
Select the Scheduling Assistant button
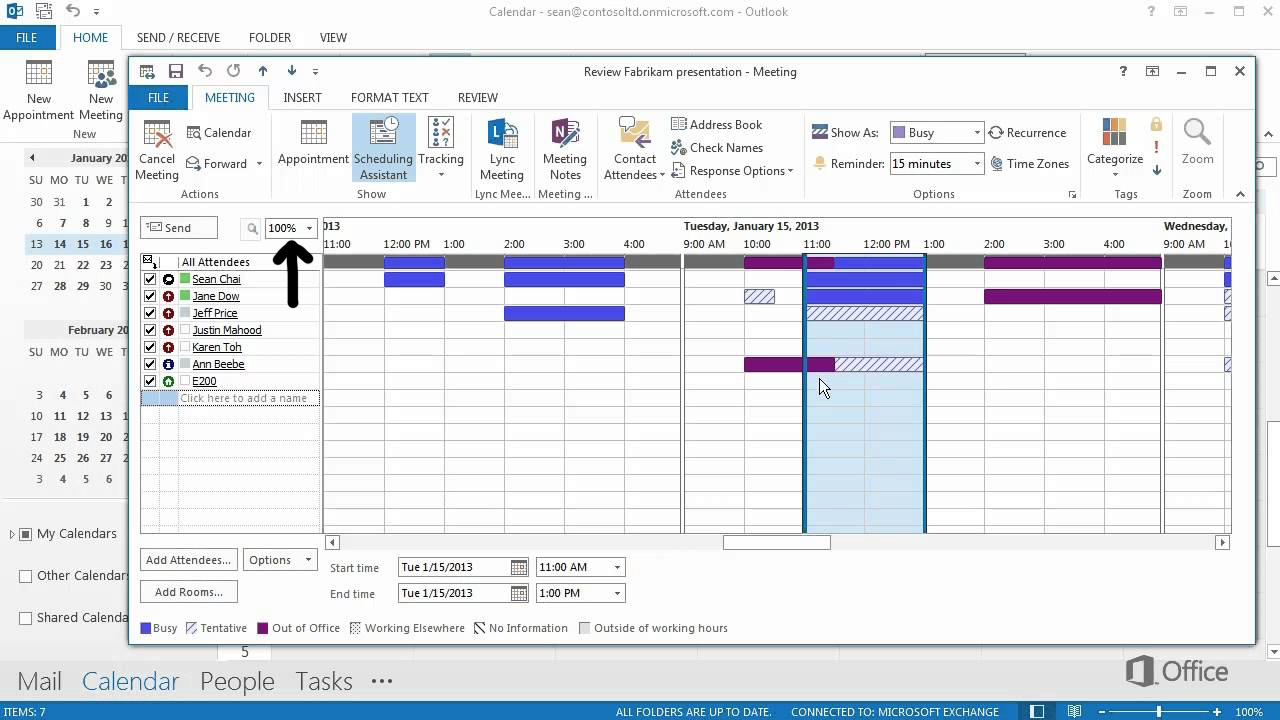384,148
